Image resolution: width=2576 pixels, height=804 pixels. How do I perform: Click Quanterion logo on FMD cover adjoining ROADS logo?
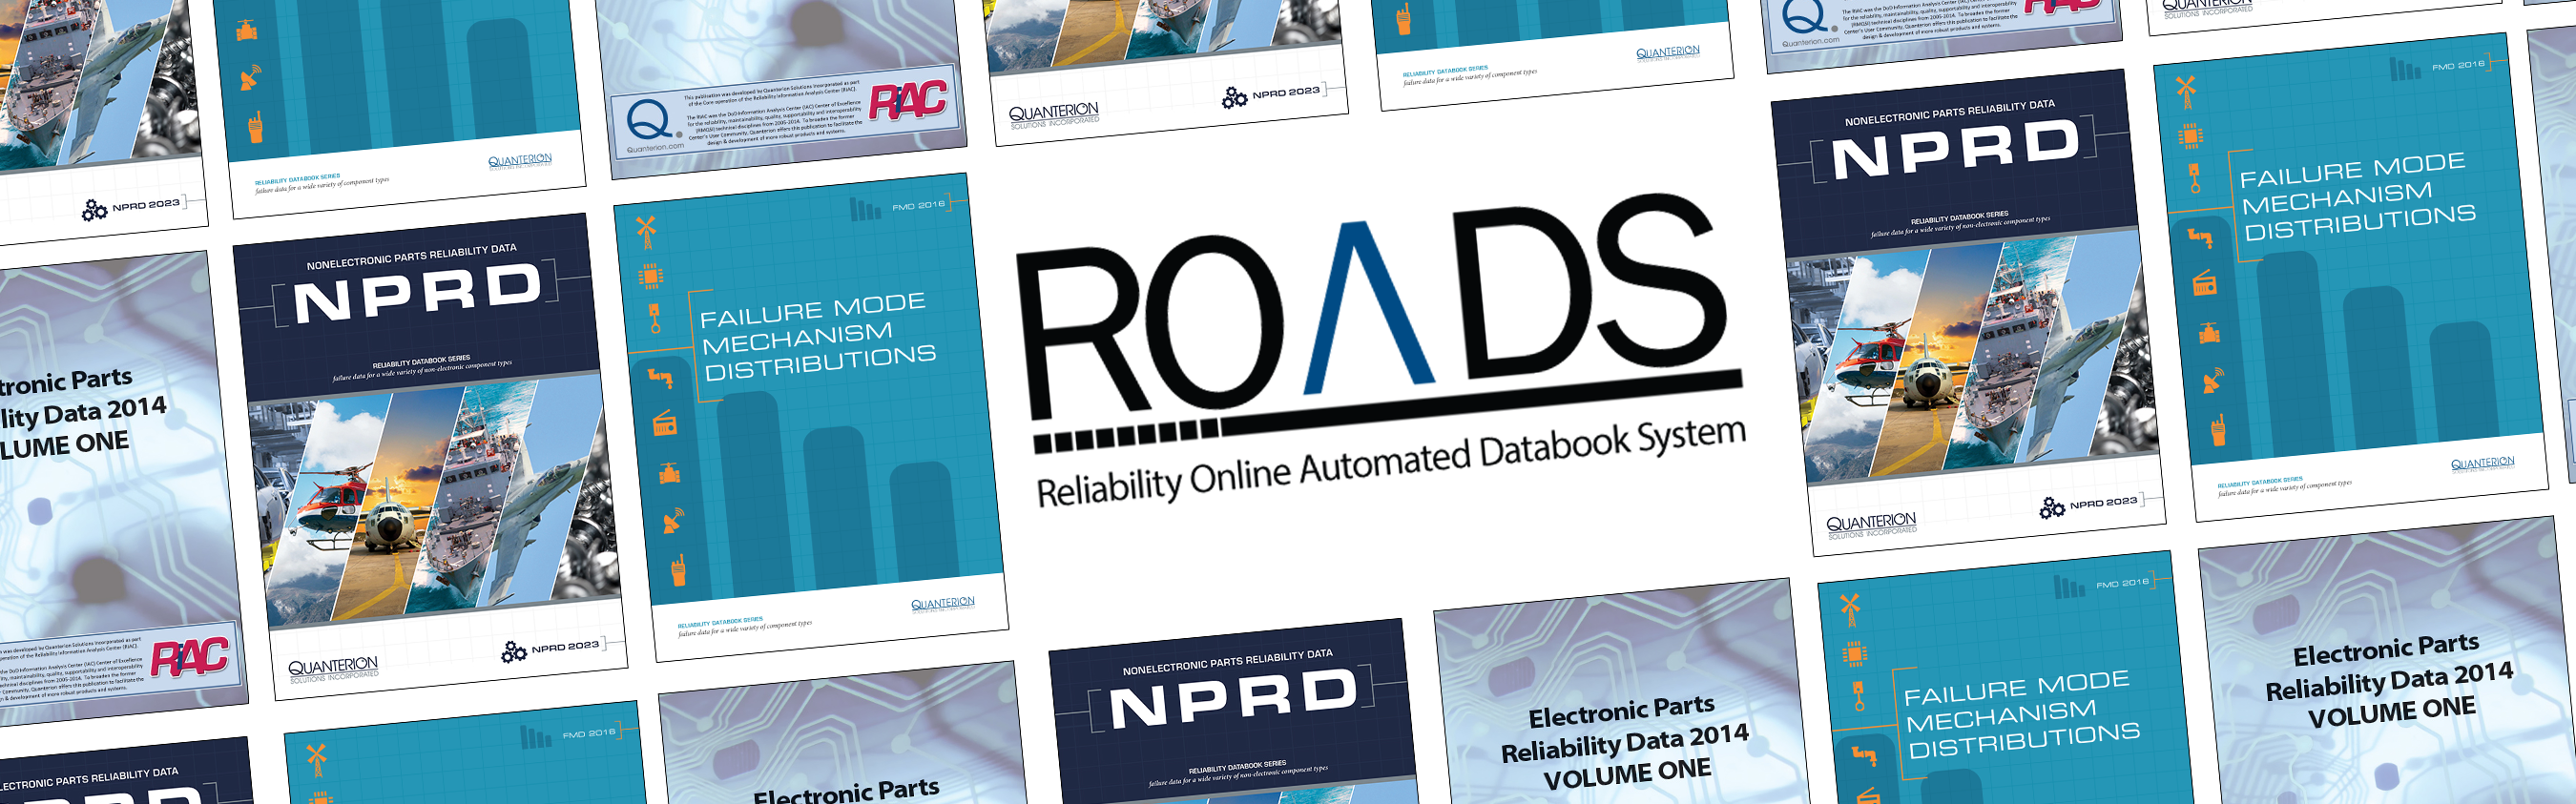pos(943,604)
